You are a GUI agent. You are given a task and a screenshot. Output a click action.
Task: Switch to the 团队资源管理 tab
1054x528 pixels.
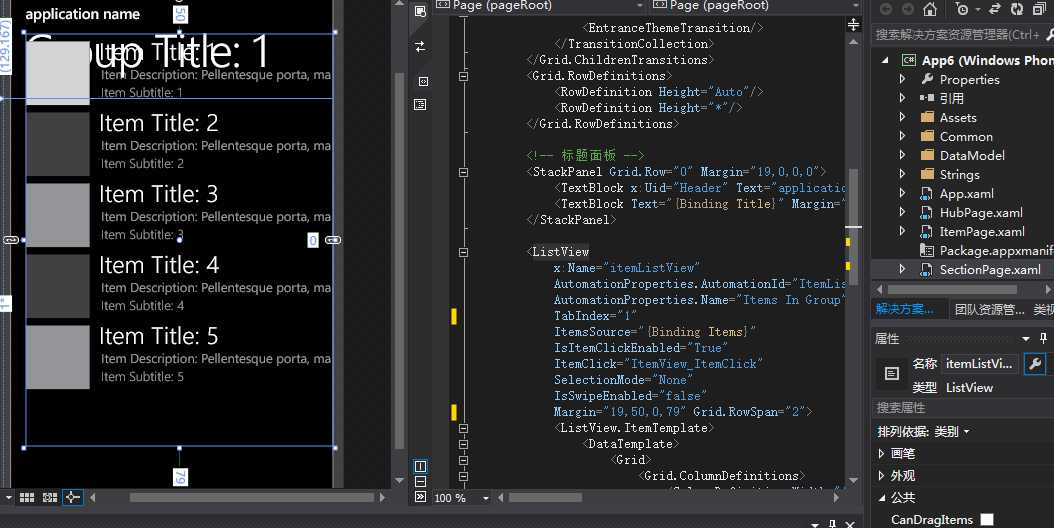coord(989,309)
